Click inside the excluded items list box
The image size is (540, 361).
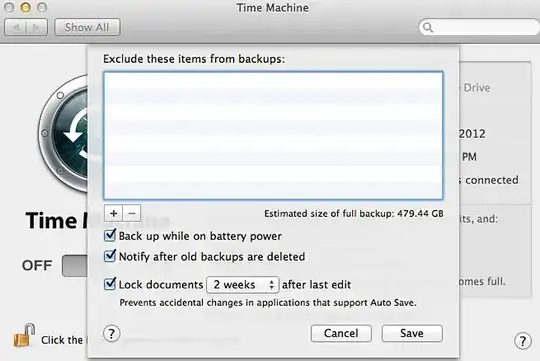pos(273,135)
